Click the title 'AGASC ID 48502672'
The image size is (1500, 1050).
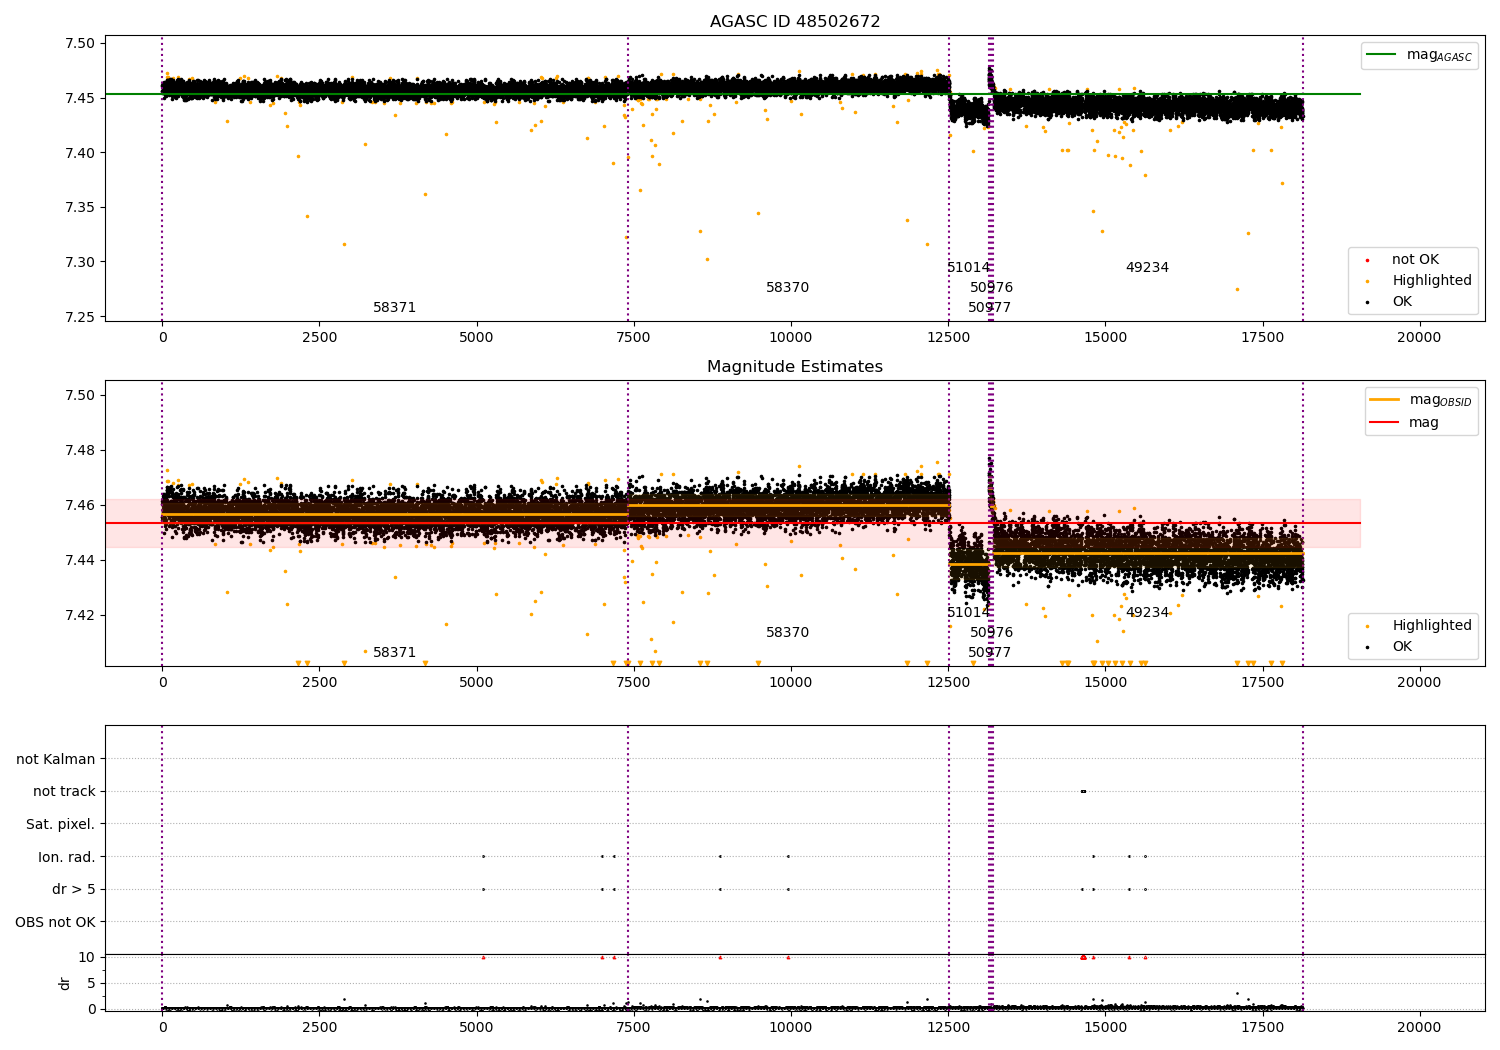pyautogui.click(x=795, y=22)
